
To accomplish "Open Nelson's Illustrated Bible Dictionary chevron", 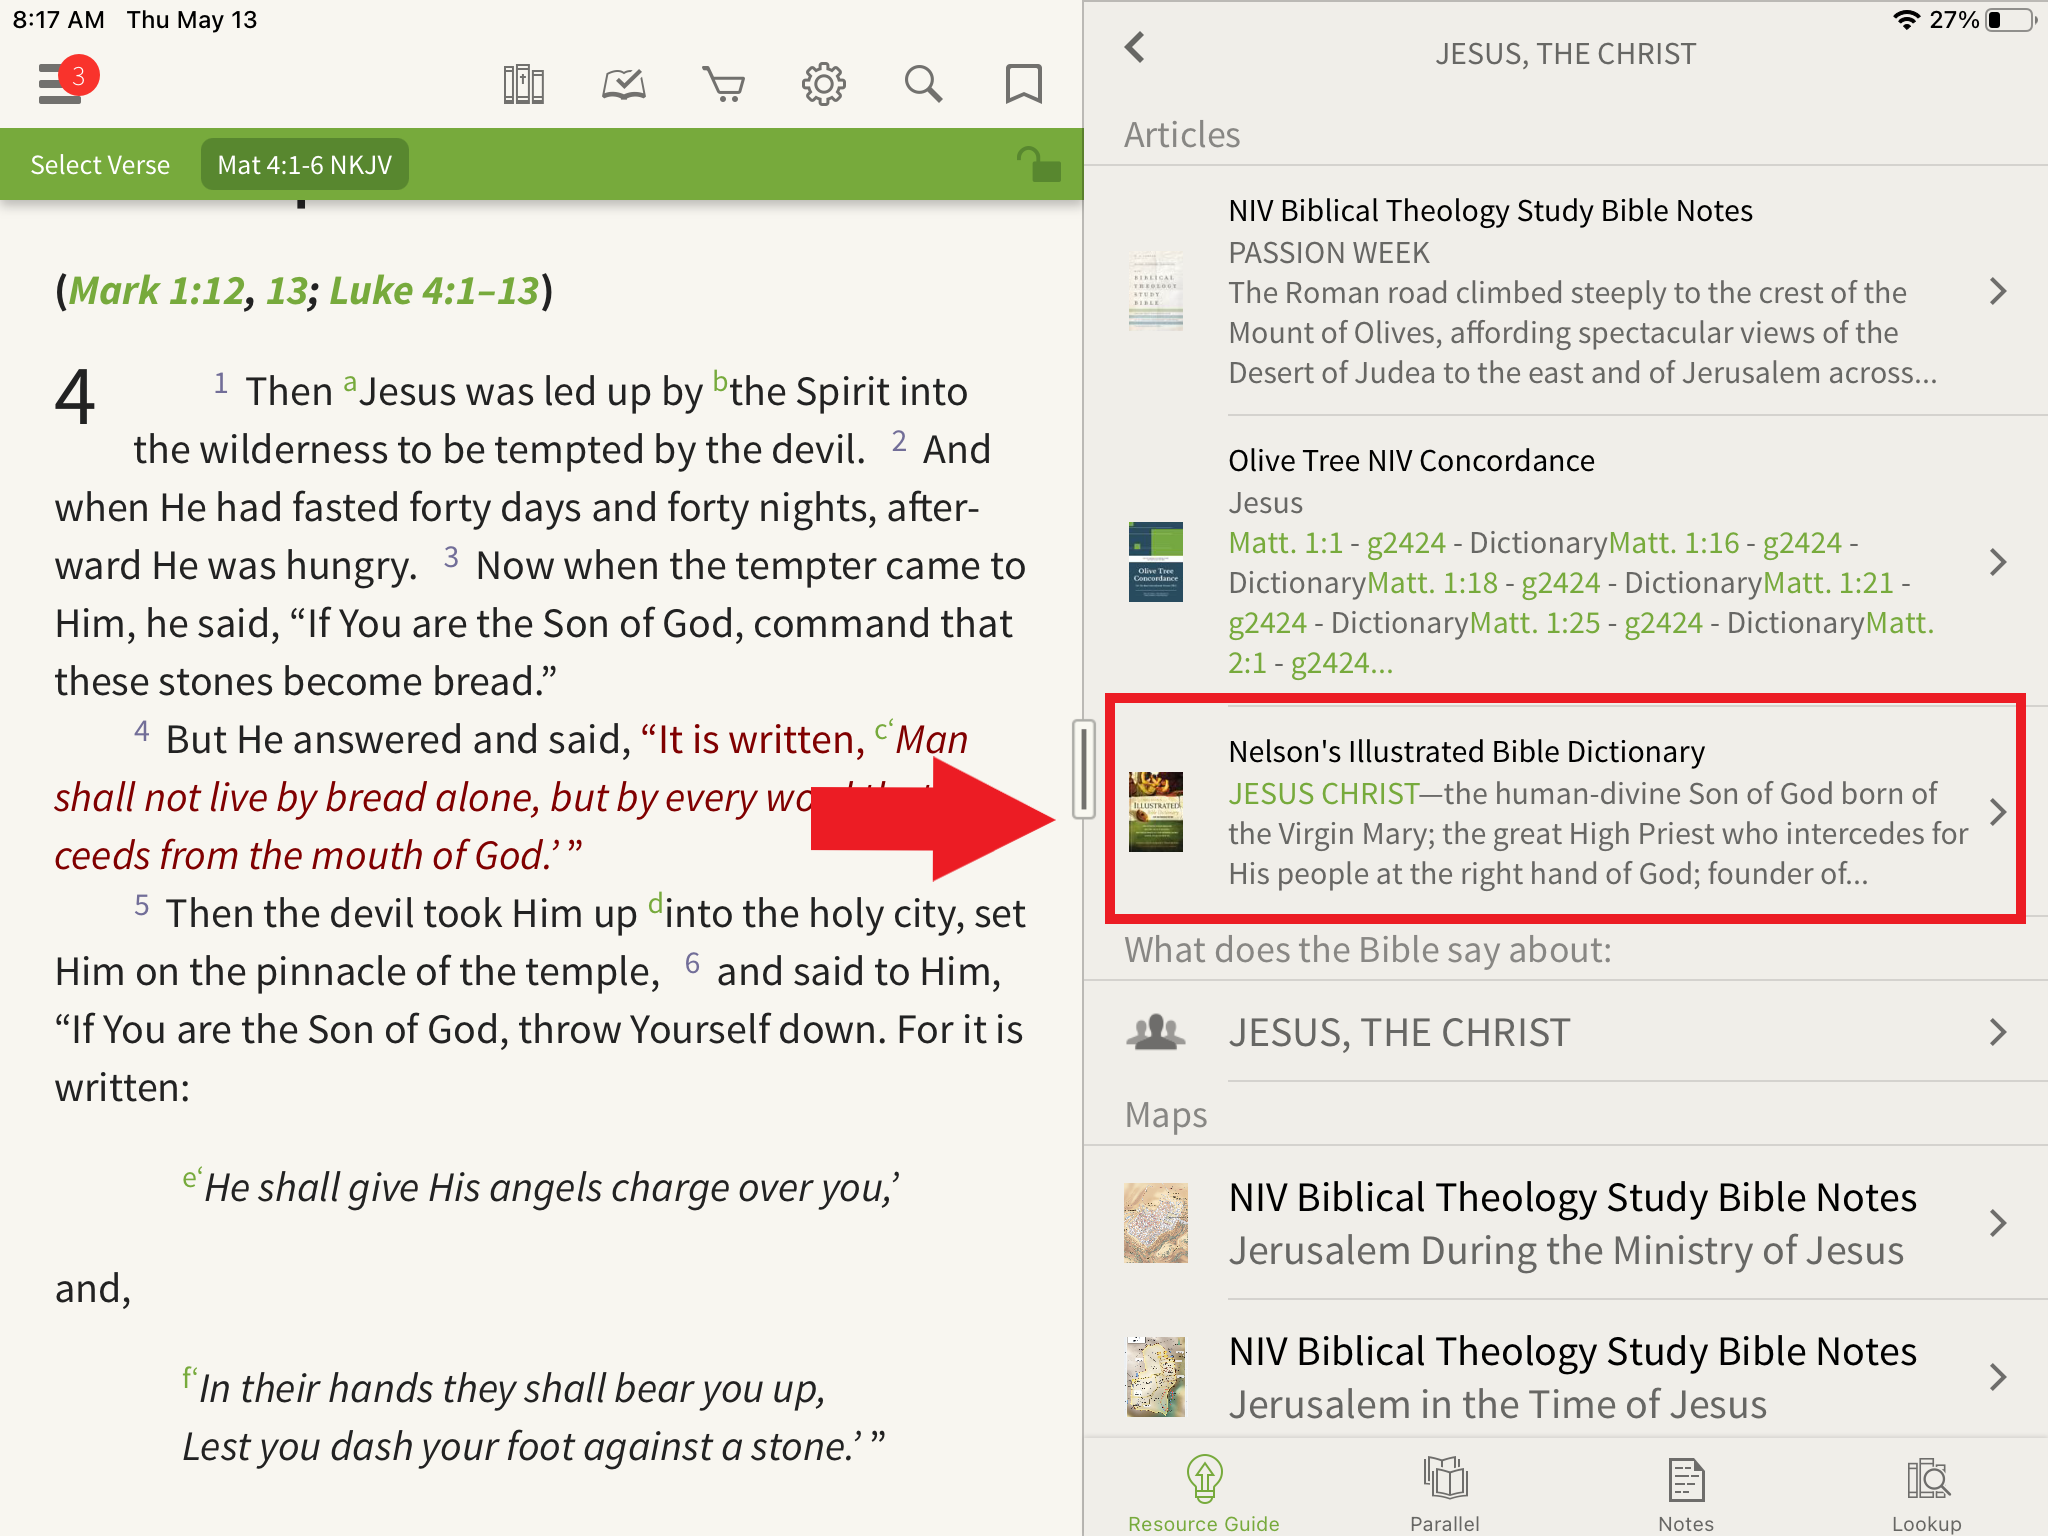I will tap(1998, 812).
